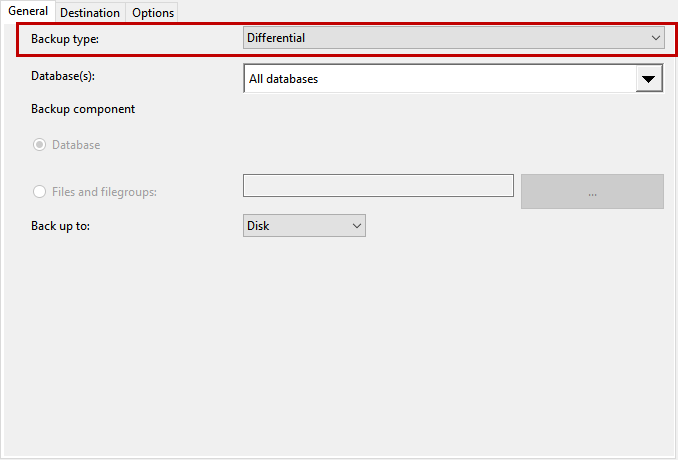Viewport: 678px width, 460px height.
Task: Select the Database radio button circle
Action: (40, 145)
